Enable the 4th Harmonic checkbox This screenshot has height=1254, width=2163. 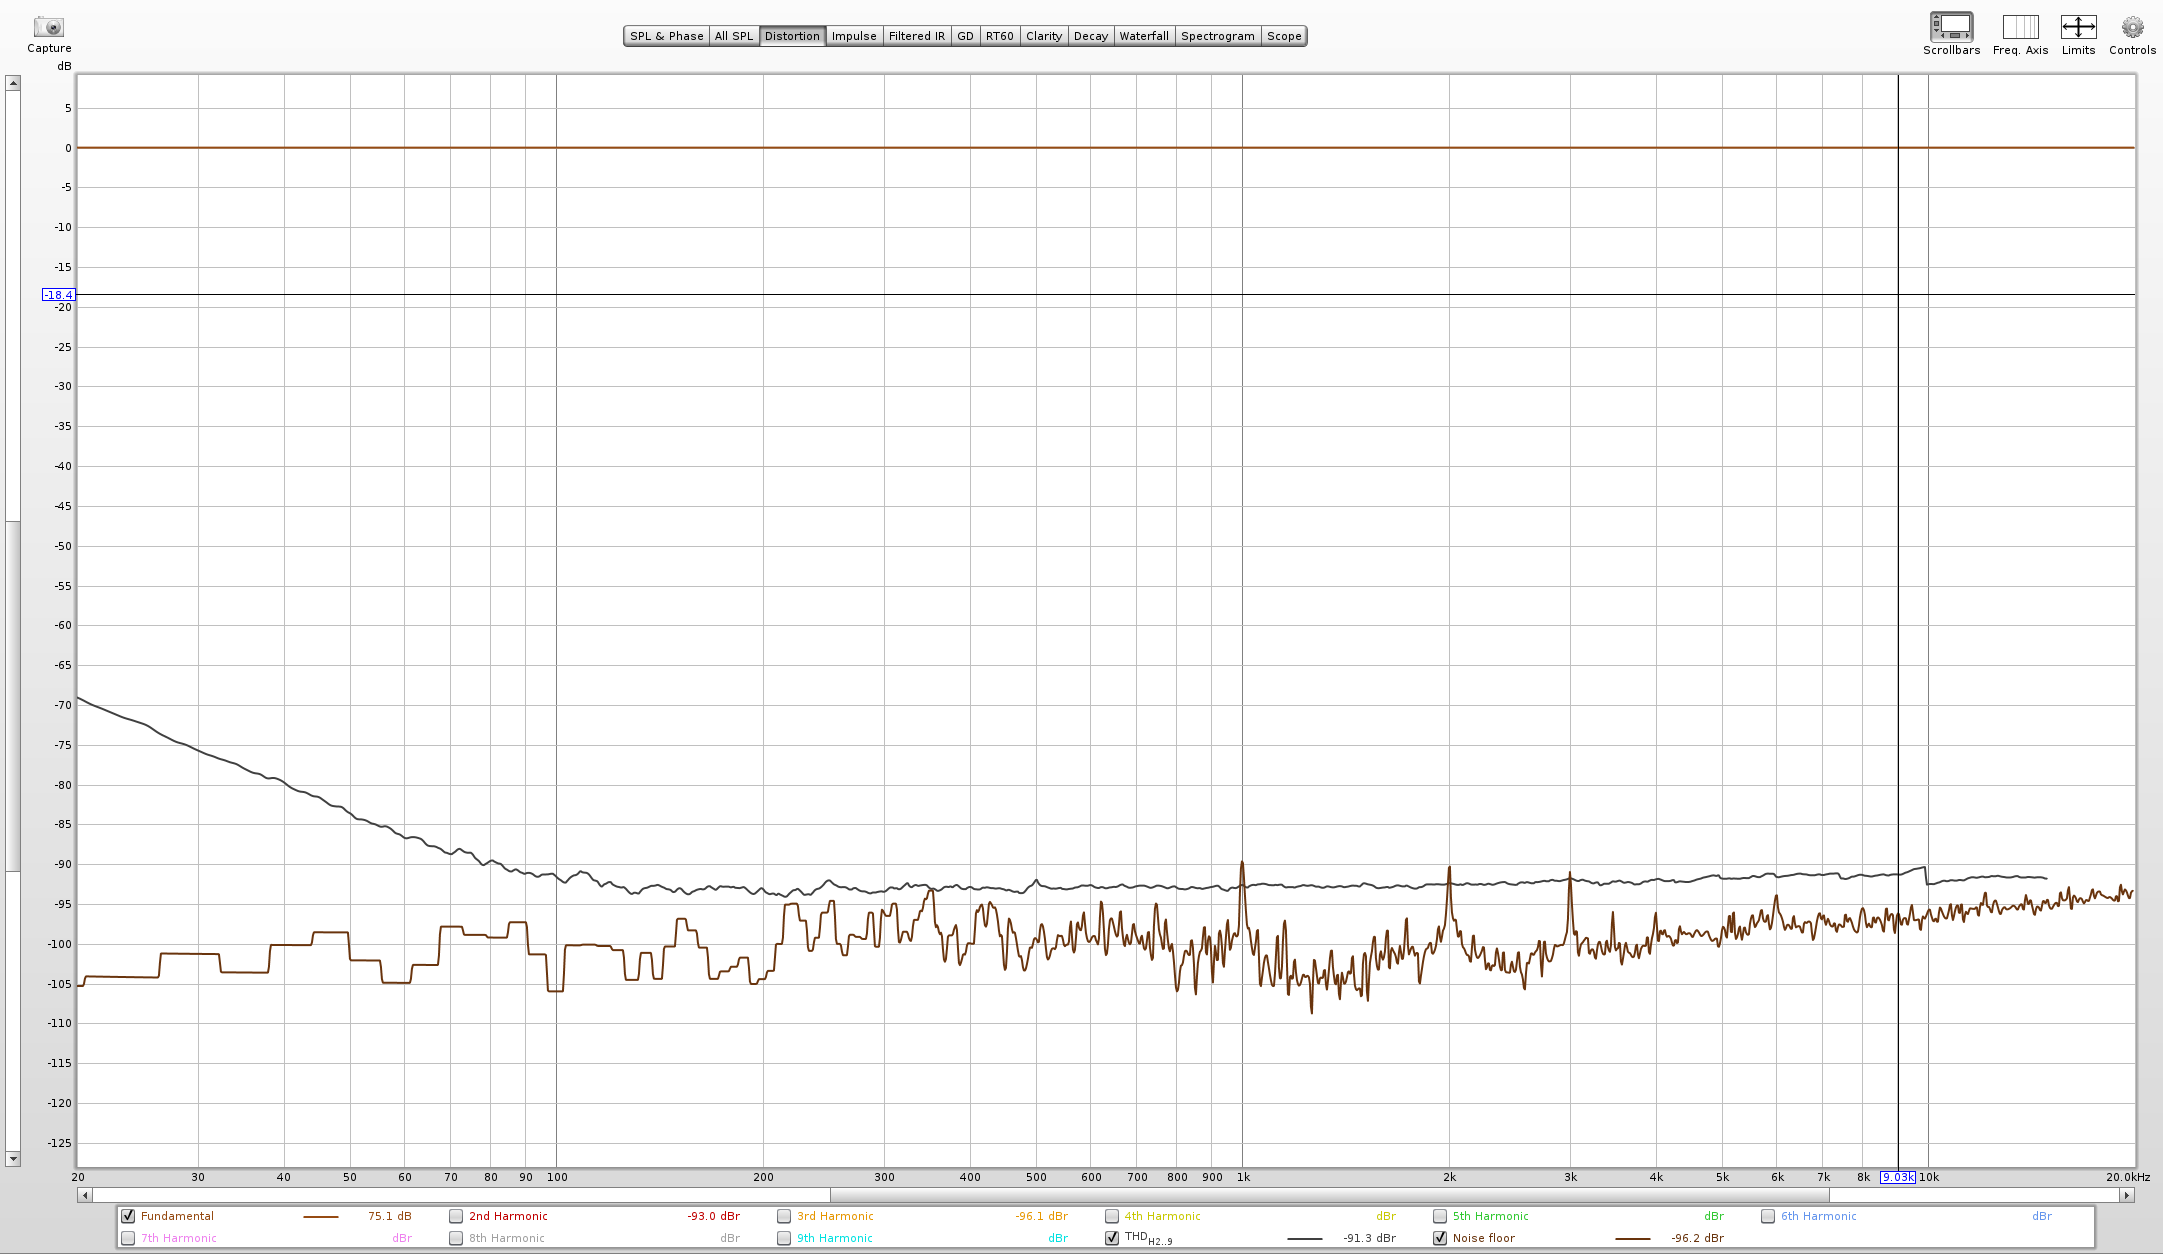pyautogui.click(x=1112, y=1216)
